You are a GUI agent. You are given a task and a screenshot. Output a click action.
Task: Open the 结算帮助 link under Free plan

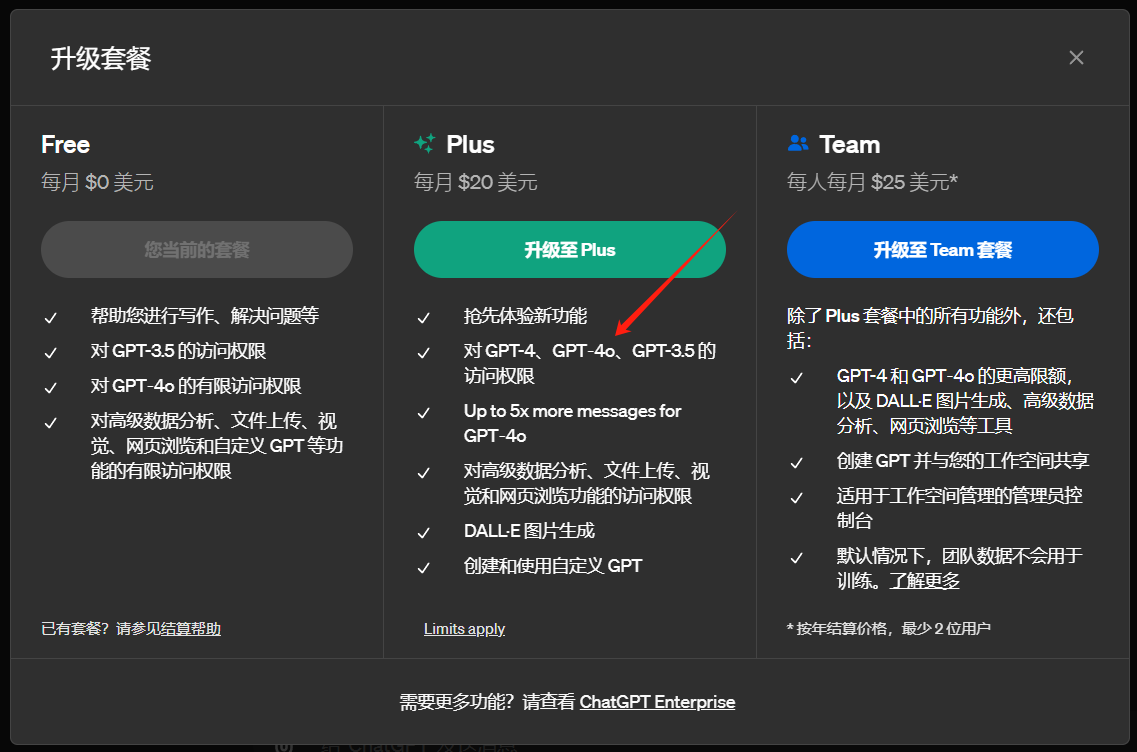189,629
